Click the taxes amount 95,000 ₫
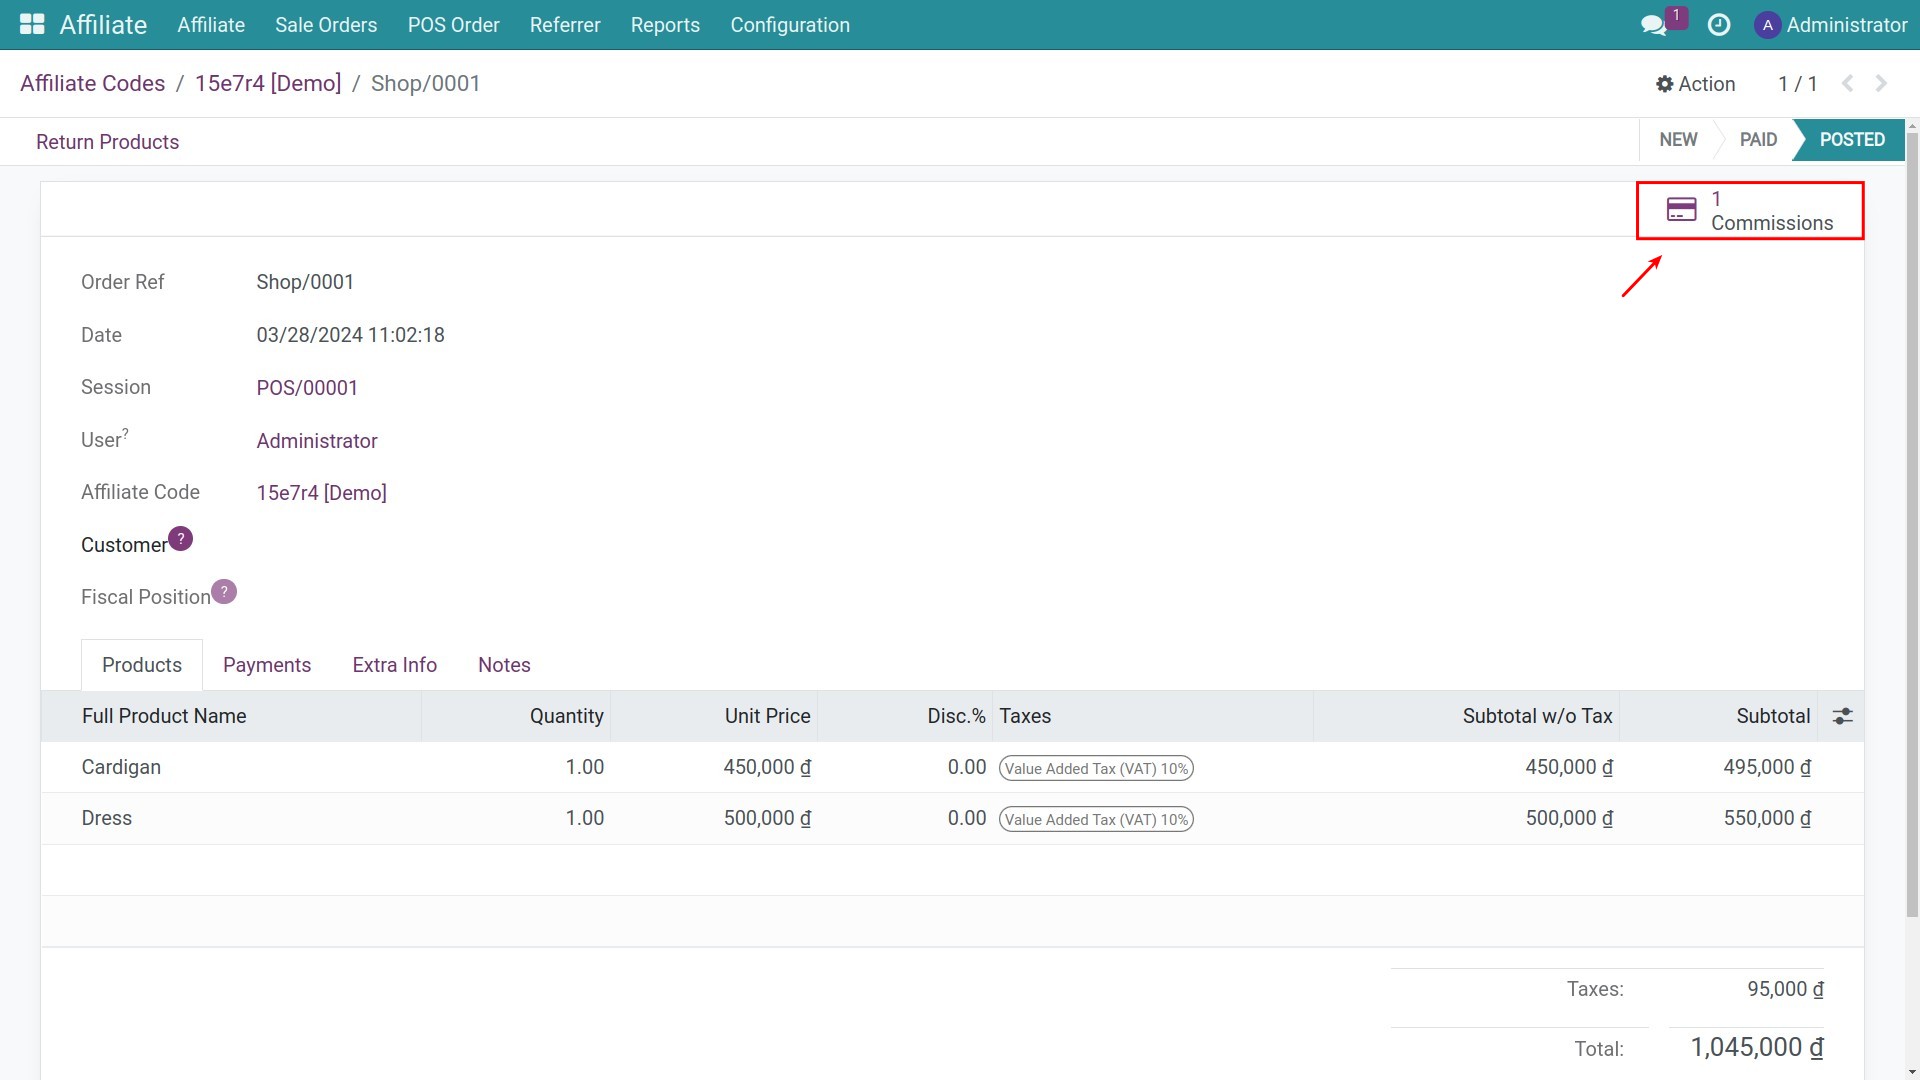Screen dimensions: 1920x1080 (x=1786, y=989)
